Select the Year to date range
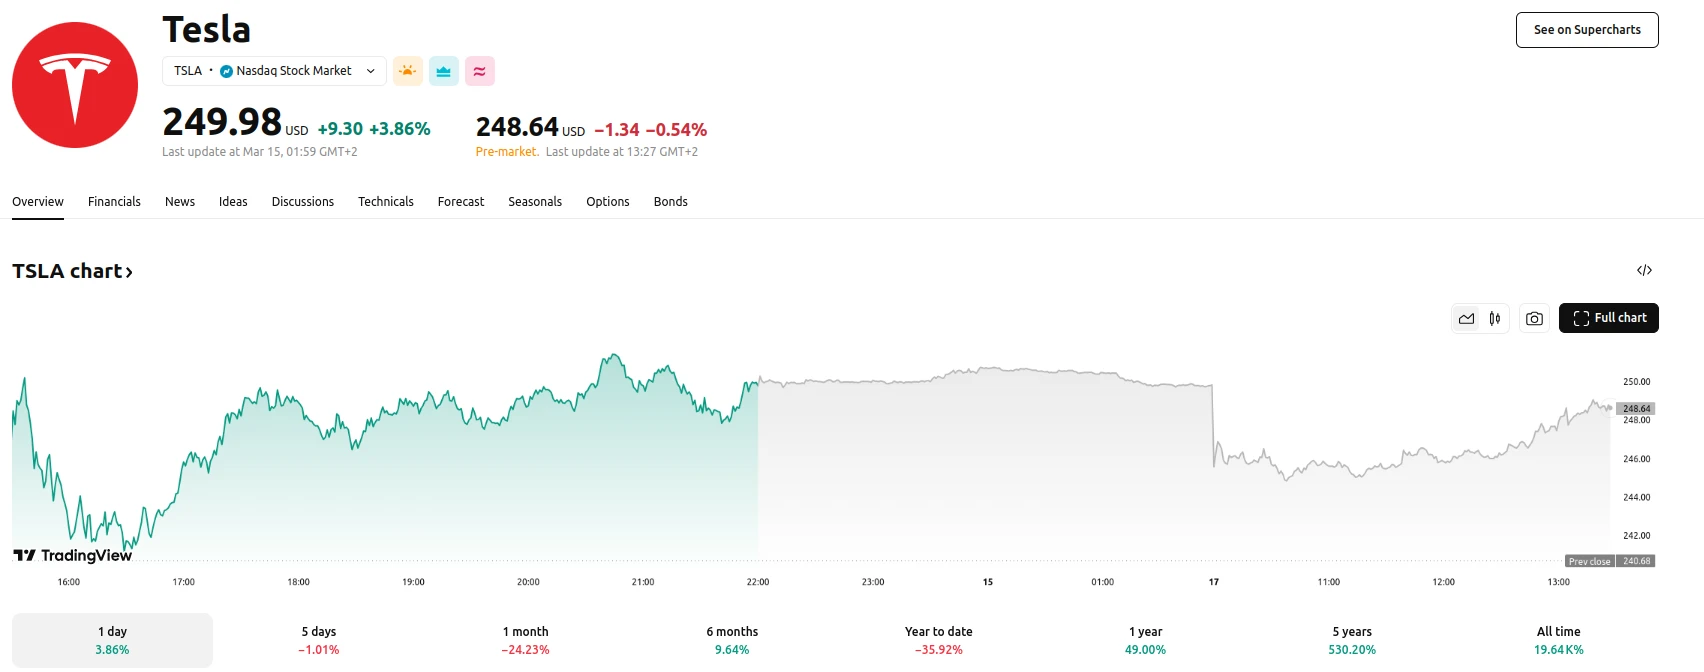Image resolution: width=1704 pixels, height=672 pixels. pyautogui.click(x=938, y=640)
